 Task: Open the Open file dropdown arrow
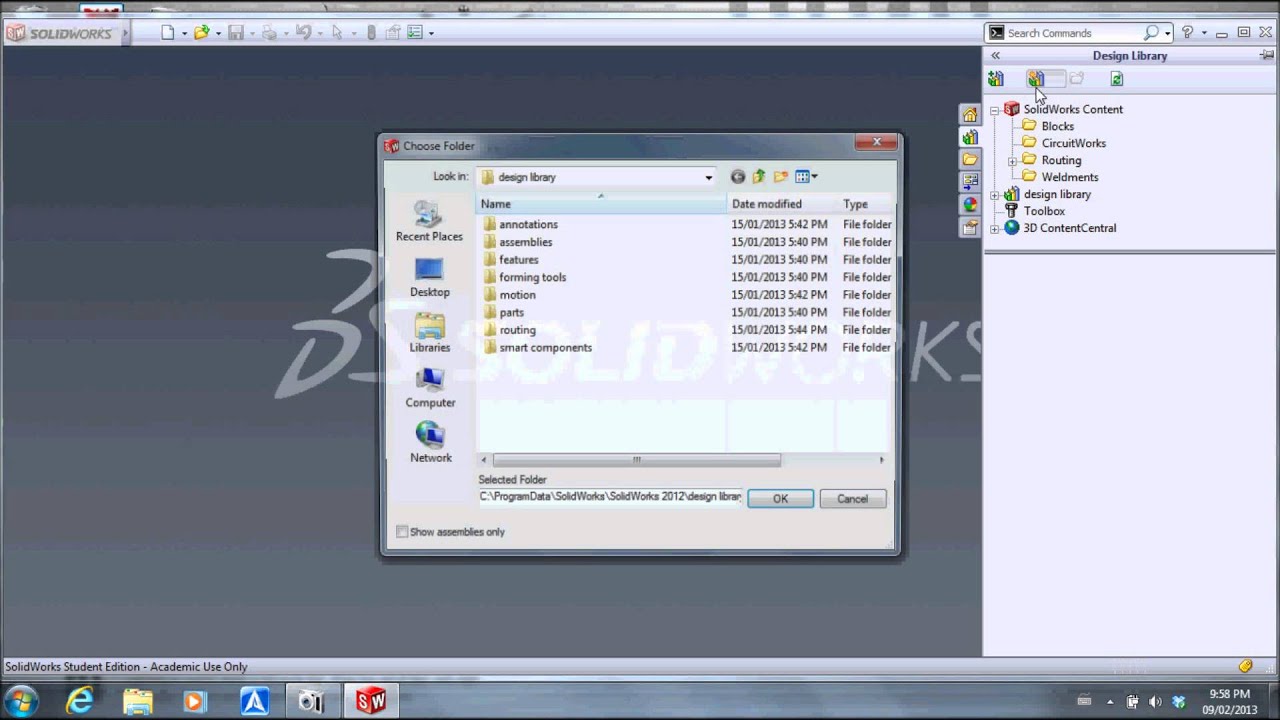217,34
